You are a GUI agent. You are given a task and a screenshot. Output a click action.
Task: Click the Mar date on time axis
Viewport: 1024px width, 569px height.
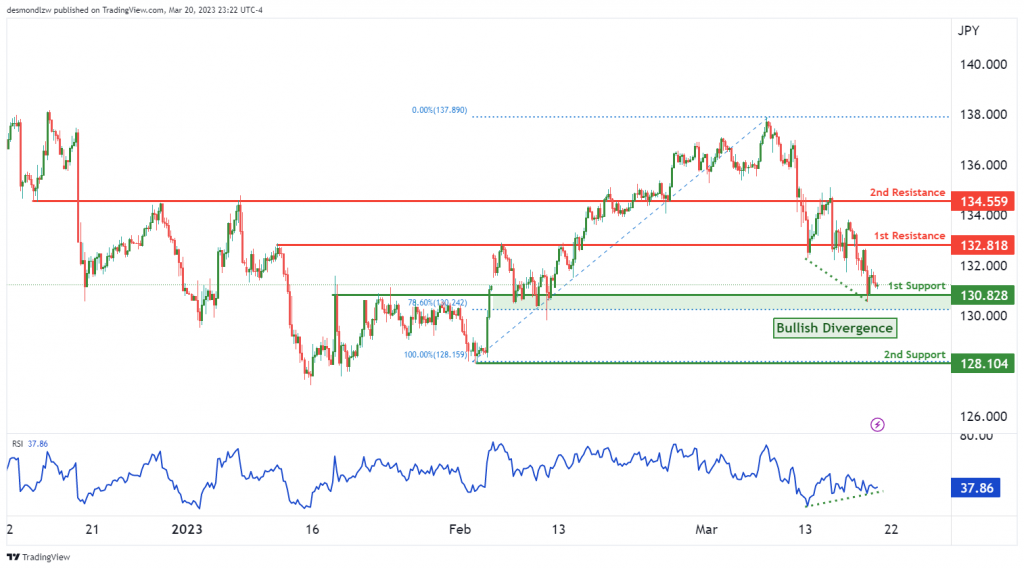[706, 530]
